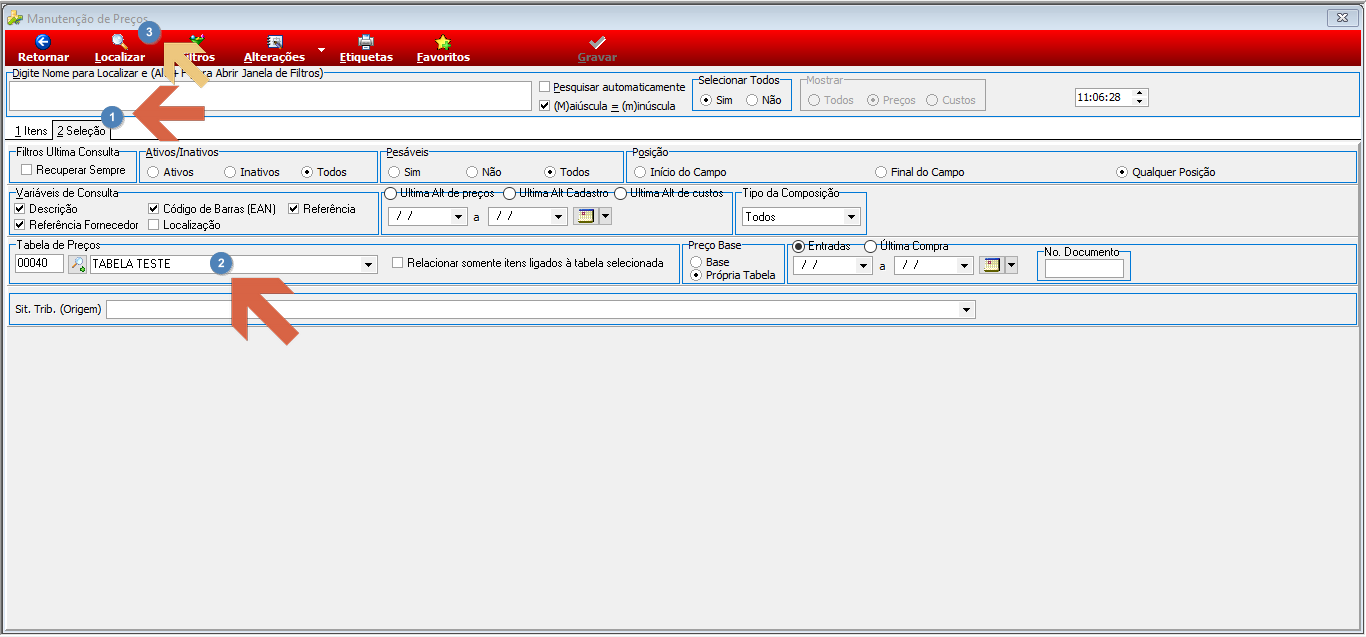This screenshot has height=637, width=1366.
Task: Click the Retornar toolbar label
Action: pos(43,57)
